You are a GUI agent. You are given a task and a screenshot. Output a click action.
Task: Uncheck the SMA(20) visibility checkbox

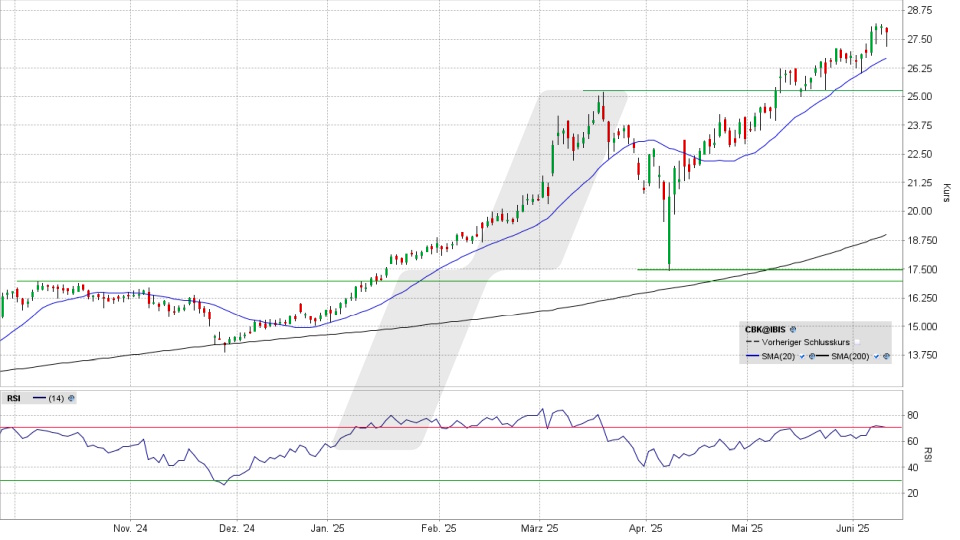802,356
